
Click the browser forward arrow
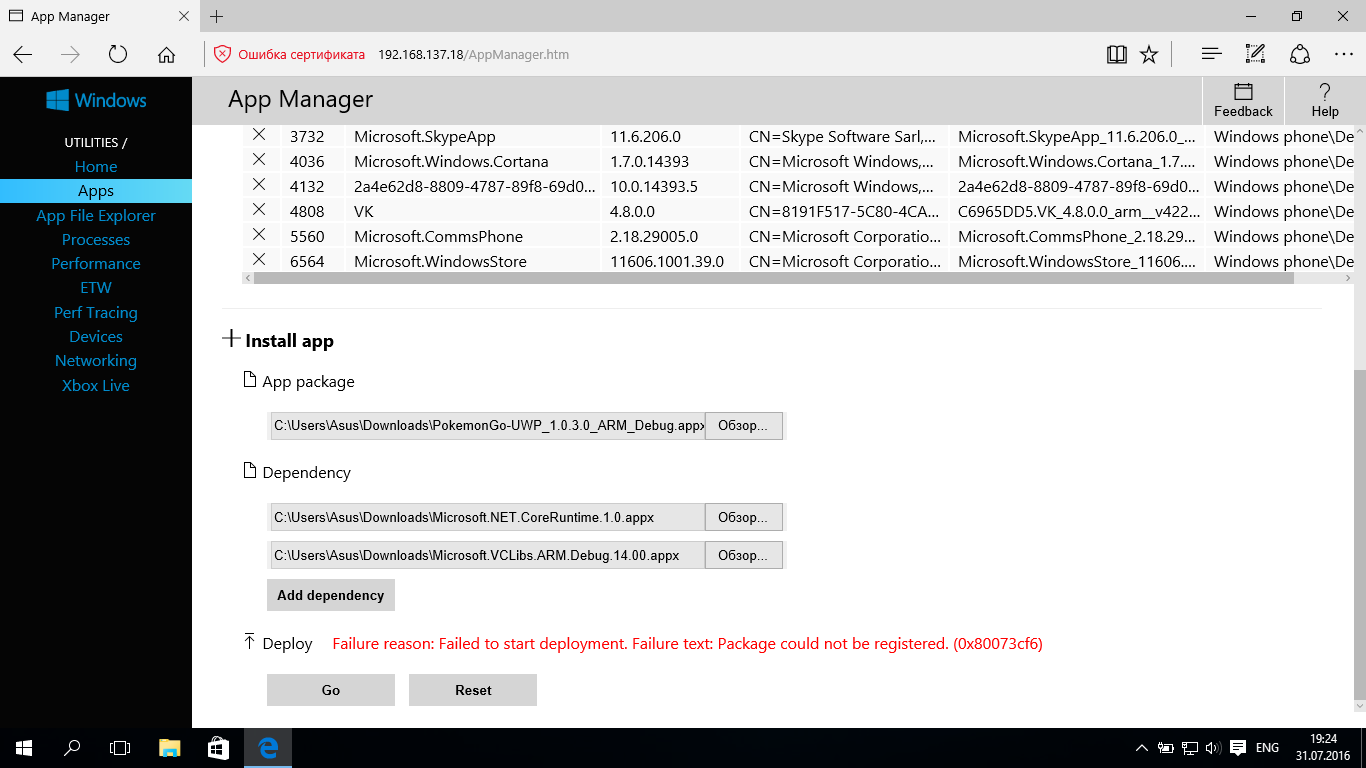[x=70, y=54]
